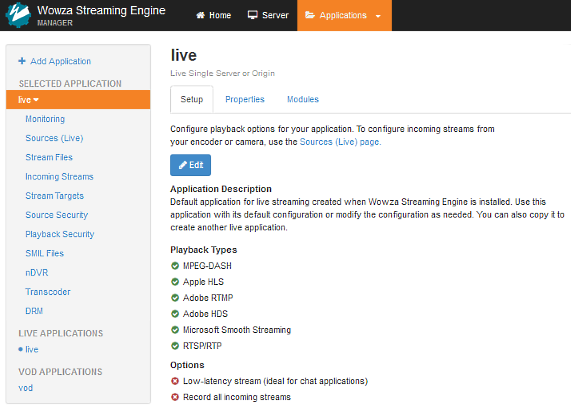Open nDVR in the sidebar
Viewport: 571px width, 409px height.
pyautogui.click(x=37, y=273)
